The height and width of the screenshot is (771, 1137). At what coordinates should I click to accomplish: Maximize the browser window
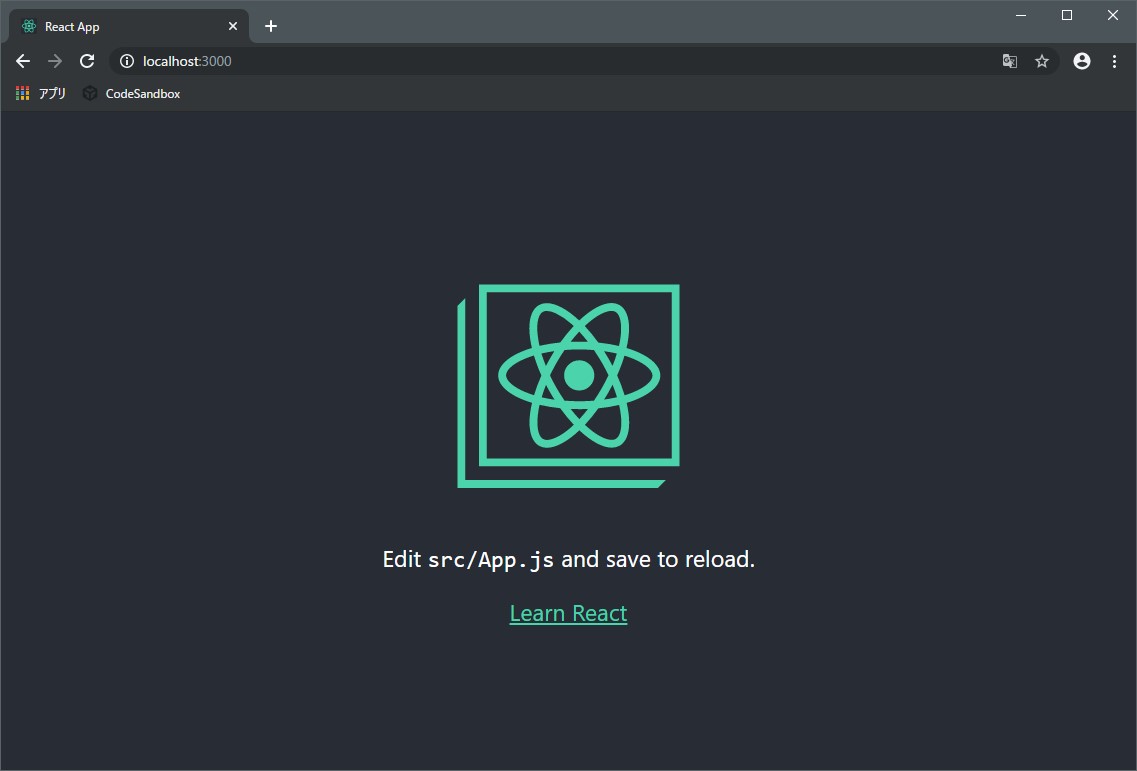click(x=1067, y=15)
